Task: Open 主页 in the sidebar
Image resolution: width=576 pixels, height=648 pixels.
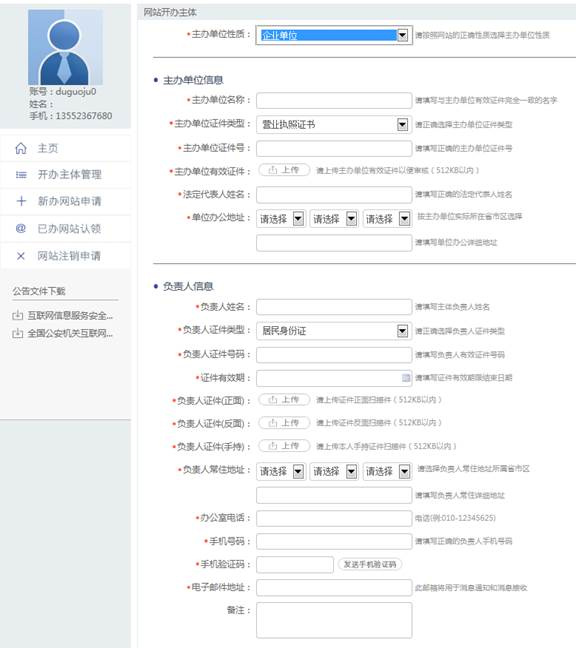Action: [66, 148]
